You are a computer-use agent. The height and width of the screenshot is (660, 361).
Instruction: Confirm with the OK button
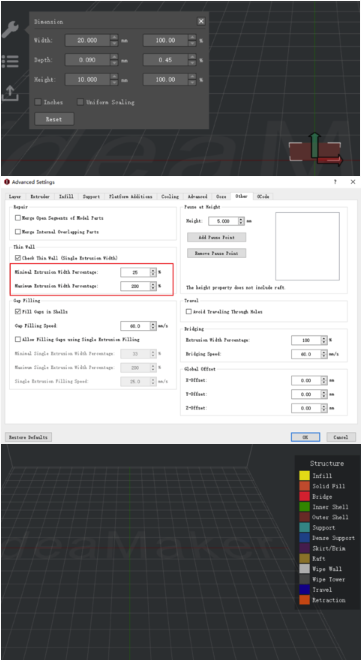305,437
